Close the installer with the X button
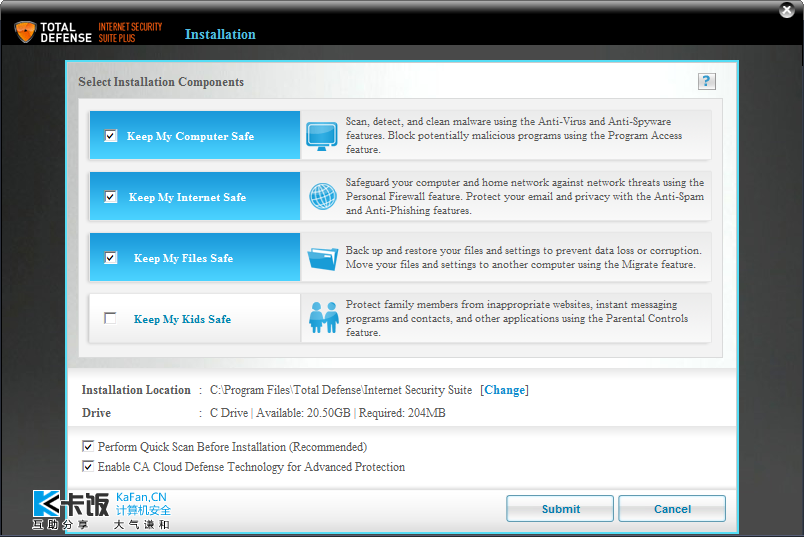804x537 pixels. pos(787,10)
